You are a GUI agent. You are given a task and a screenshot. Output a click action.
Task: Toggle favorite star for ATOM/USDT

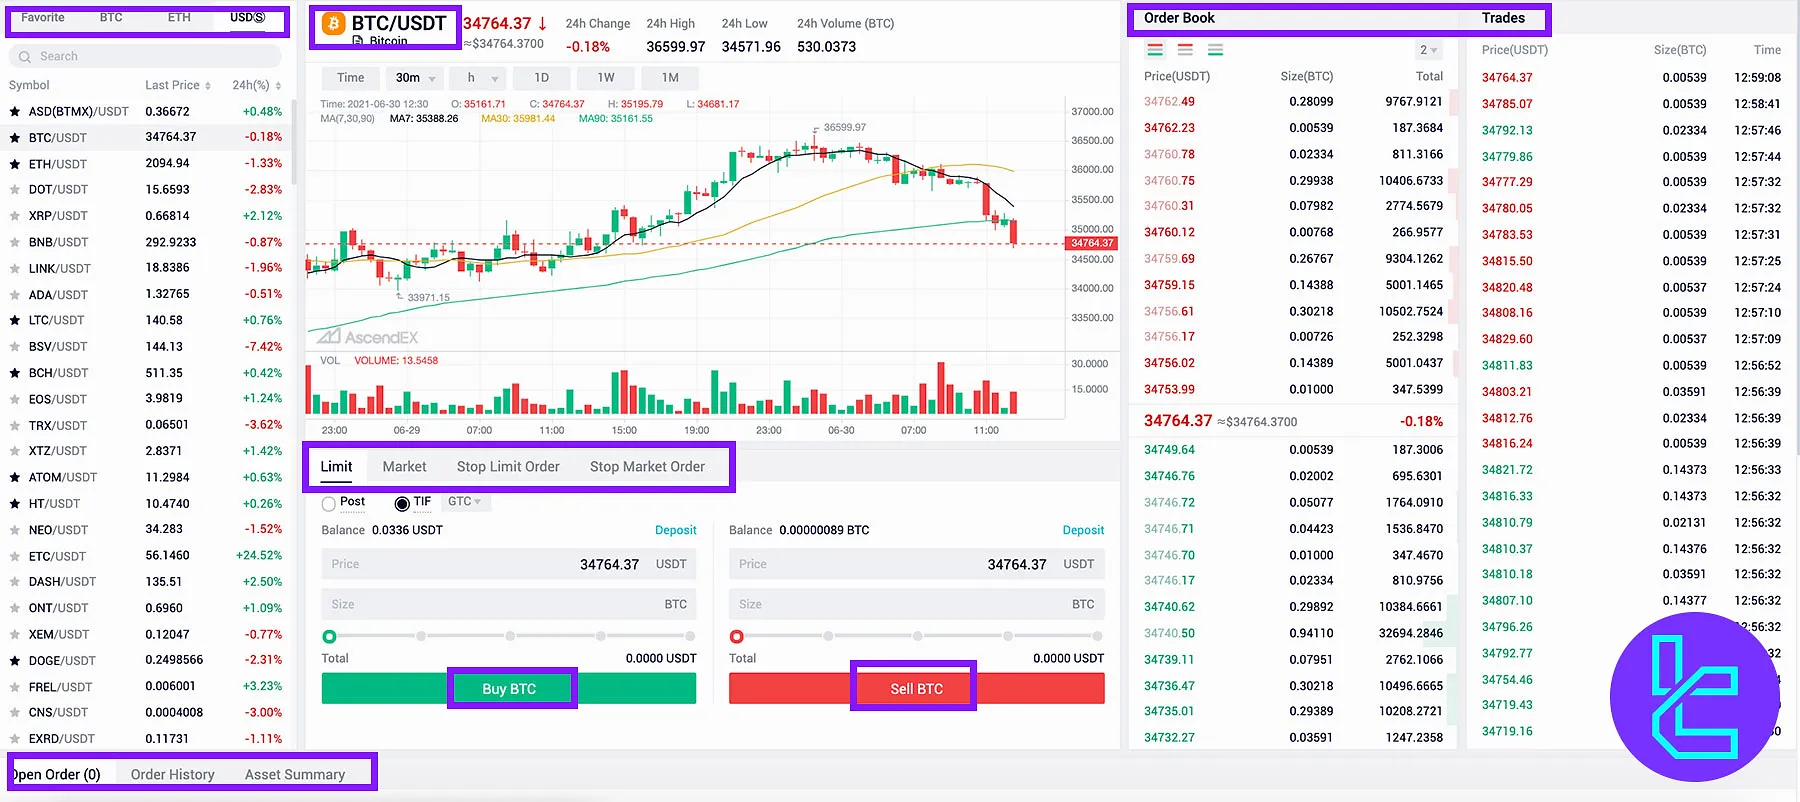point(15,478)
